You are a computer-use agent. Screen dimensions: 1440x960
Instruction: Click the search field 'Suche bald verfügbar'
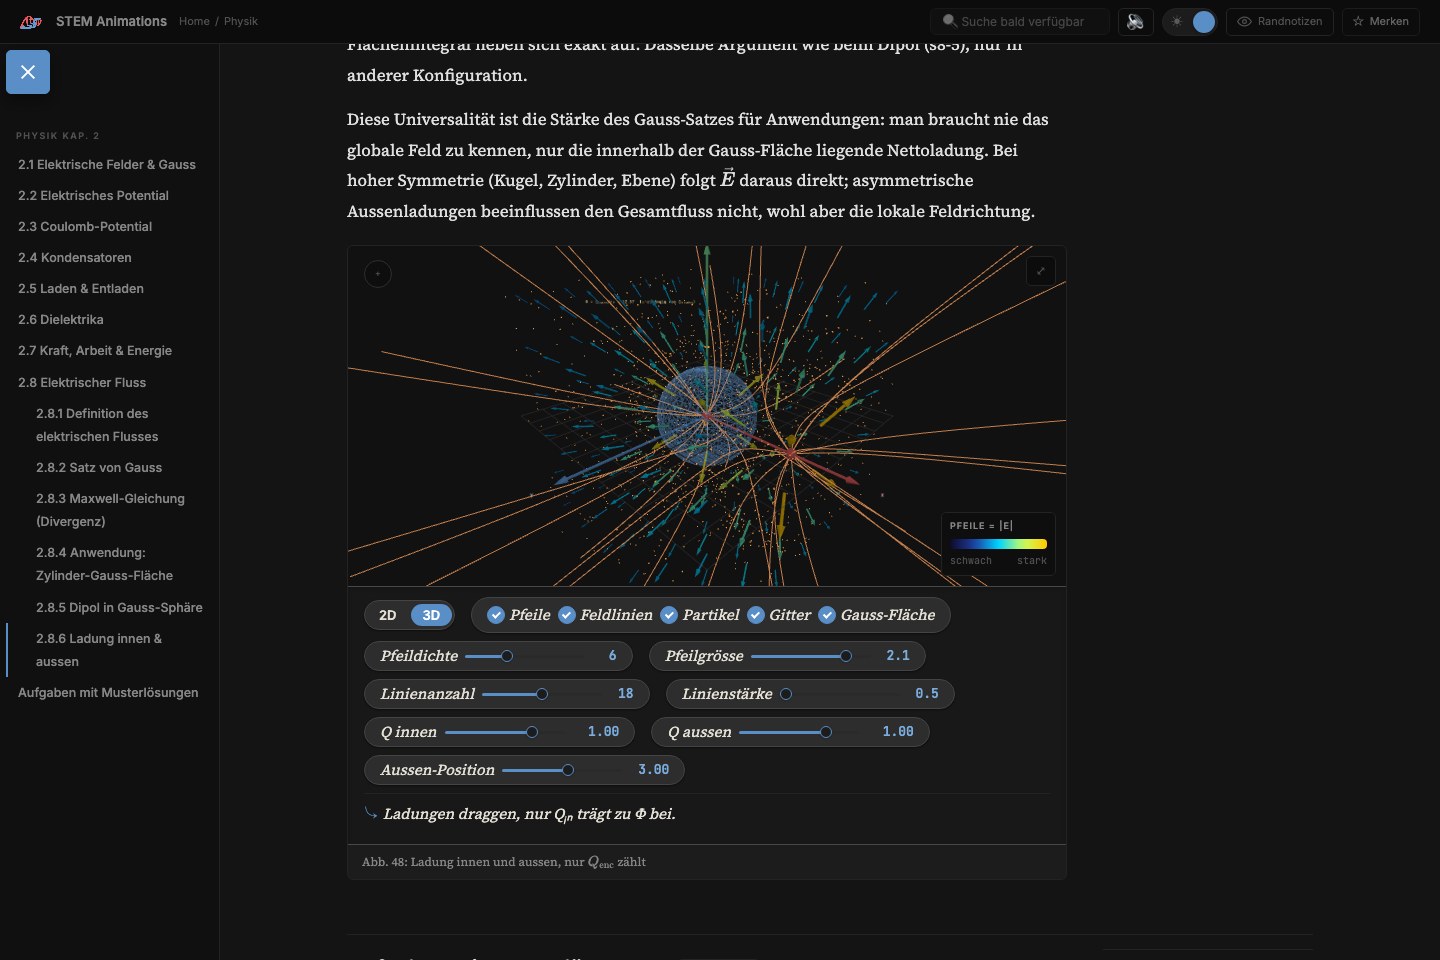click(1020, 21)
